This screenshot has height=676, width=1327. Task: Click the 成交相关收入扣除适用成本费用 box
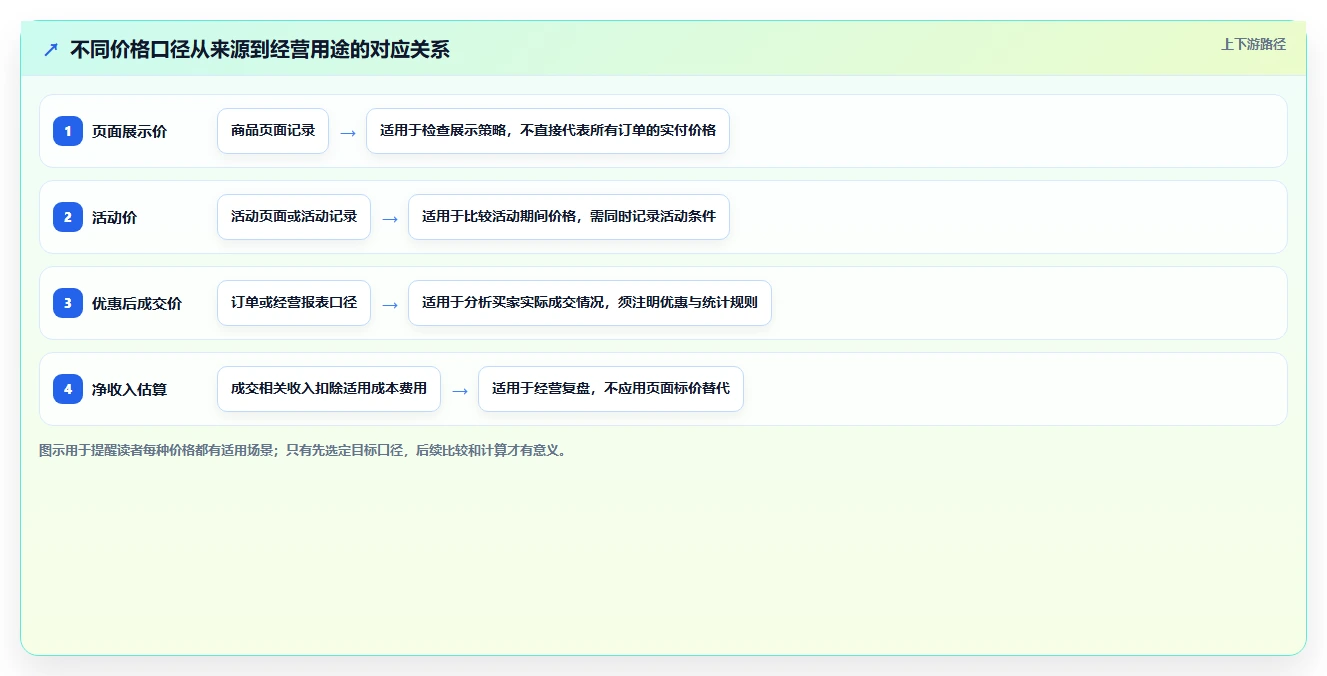(329, 389)
